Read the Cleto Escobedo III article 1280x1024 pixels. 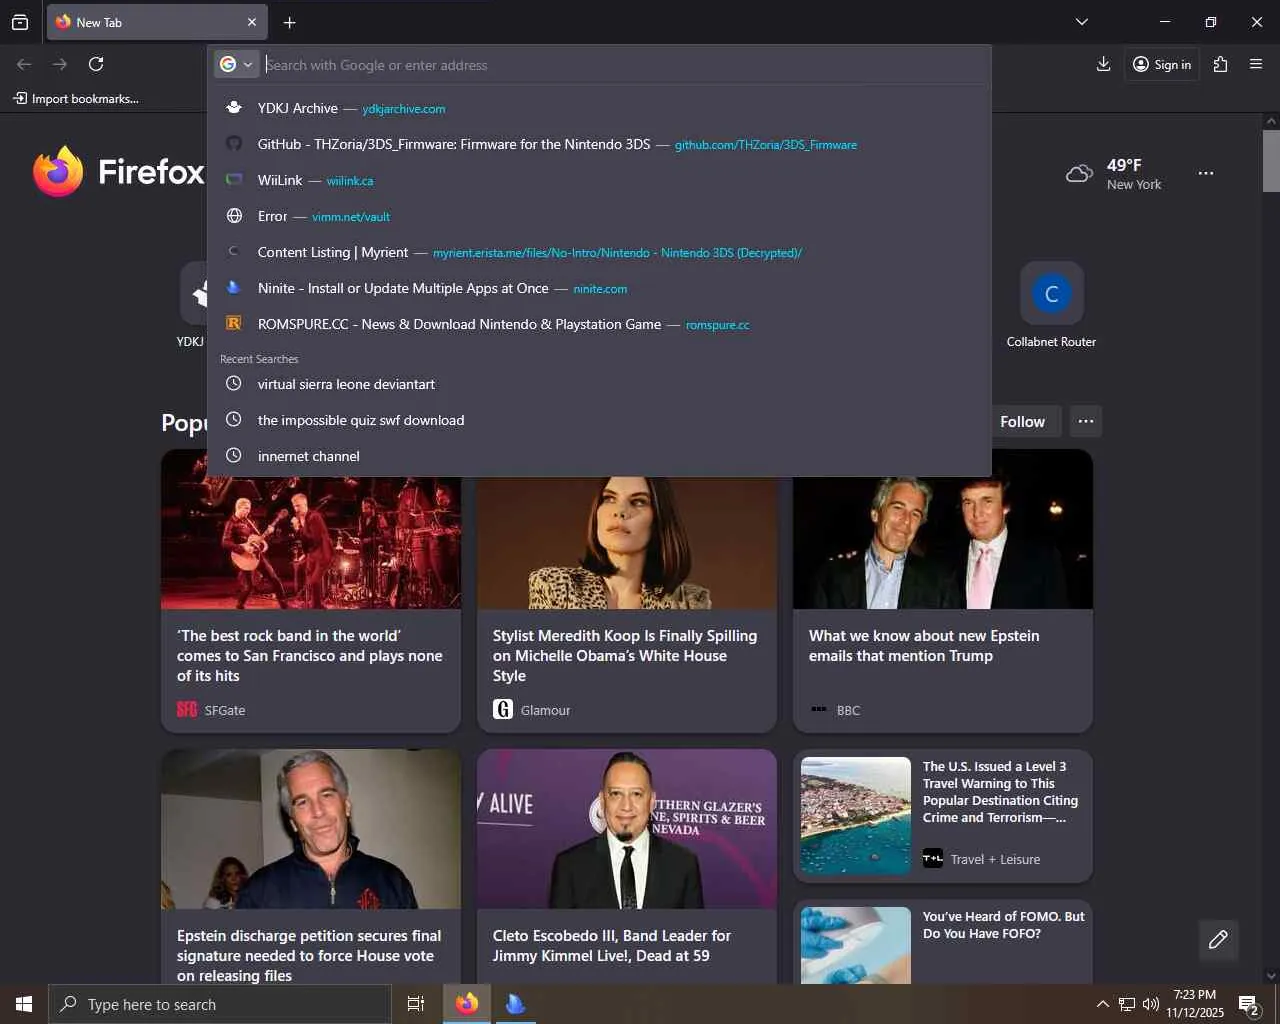pyautogui.click(x=627, y=866)
